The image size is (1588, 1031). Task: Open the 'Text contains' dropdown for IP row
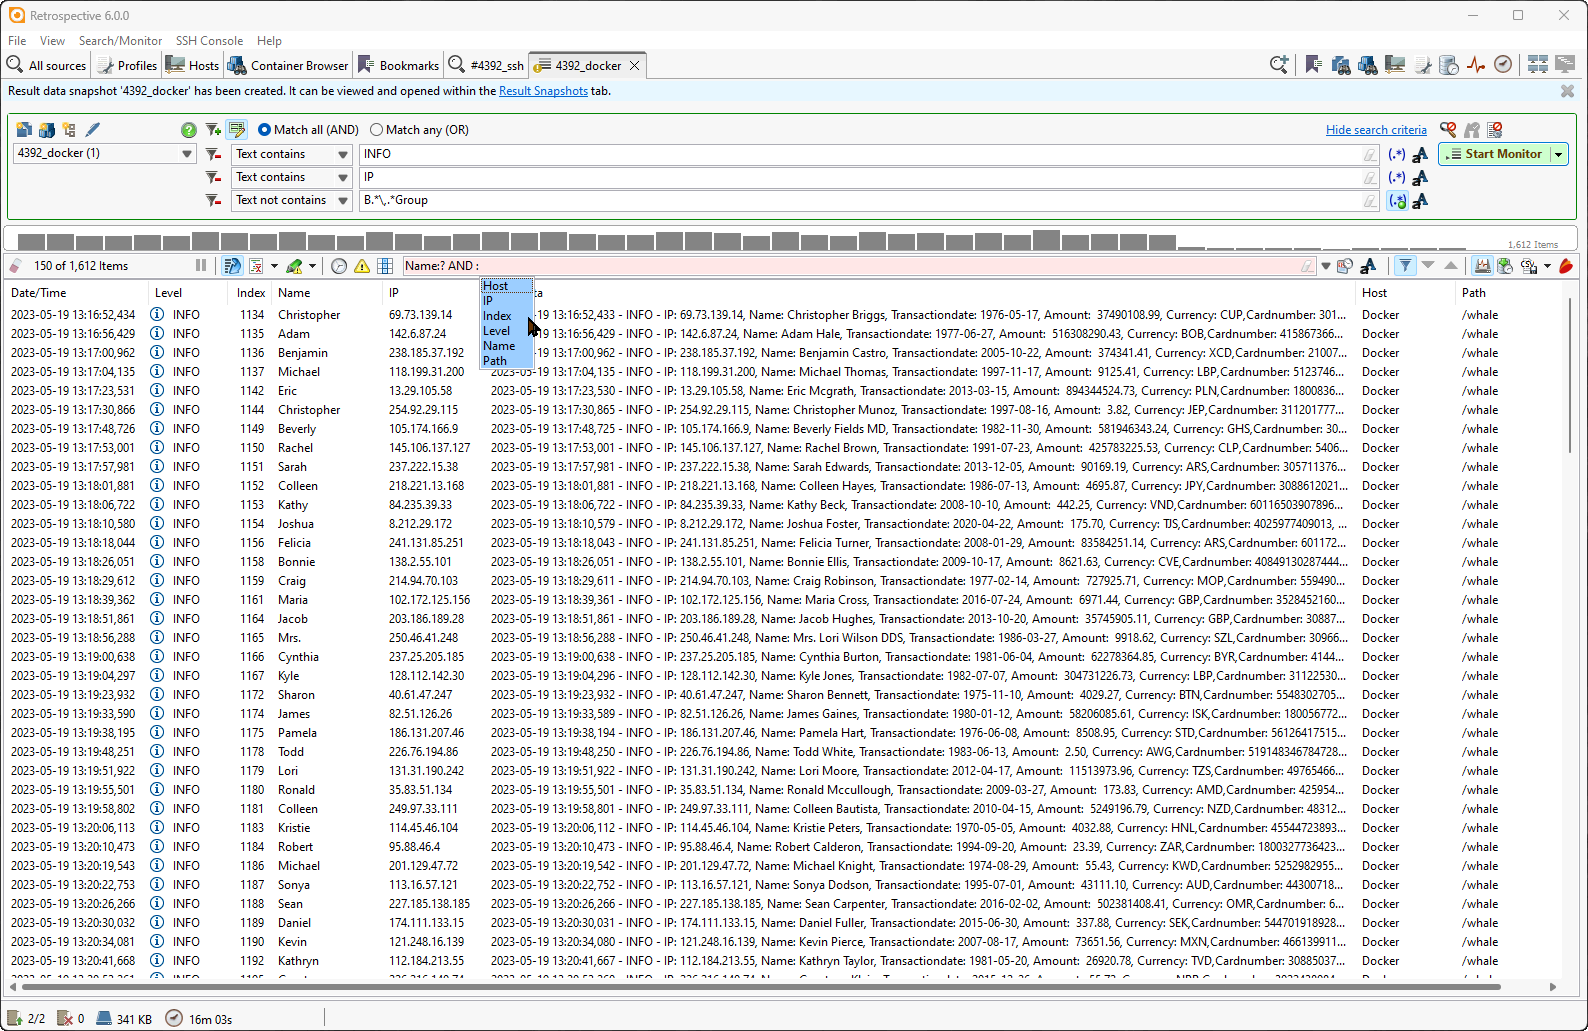[343, 177]
